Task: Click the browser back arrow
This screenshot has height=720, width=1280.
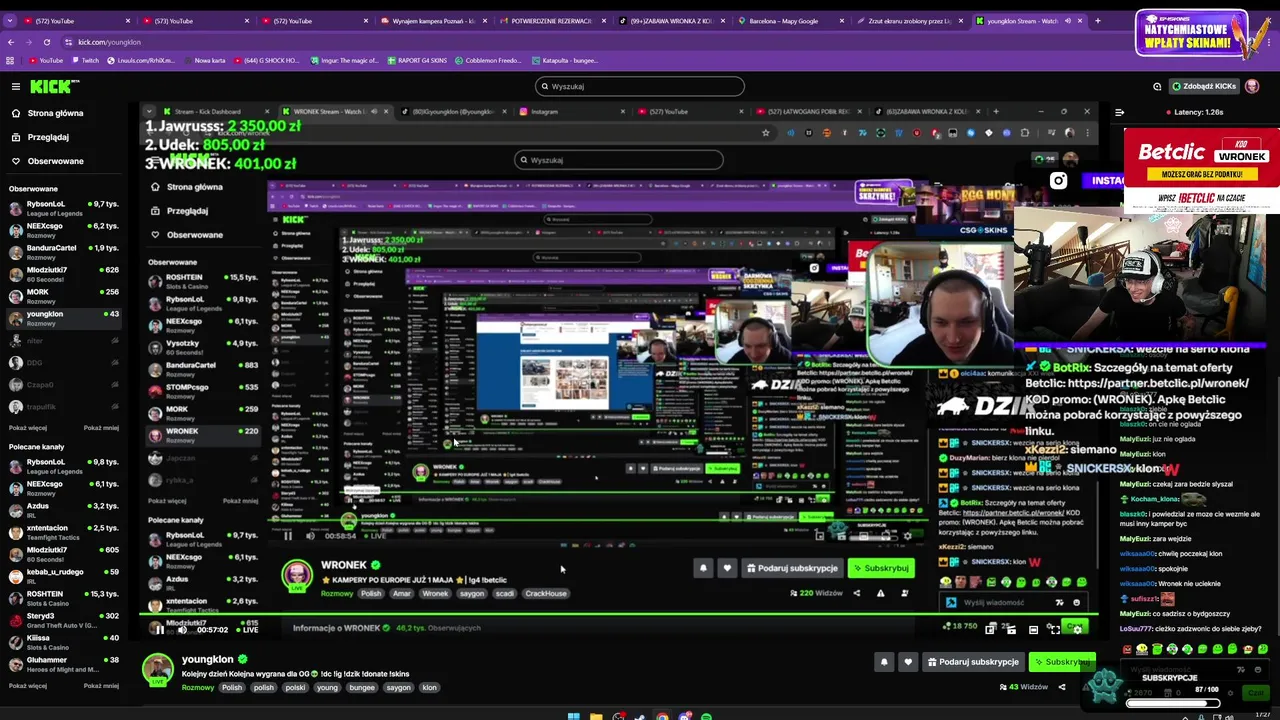Action: (11, 42)
